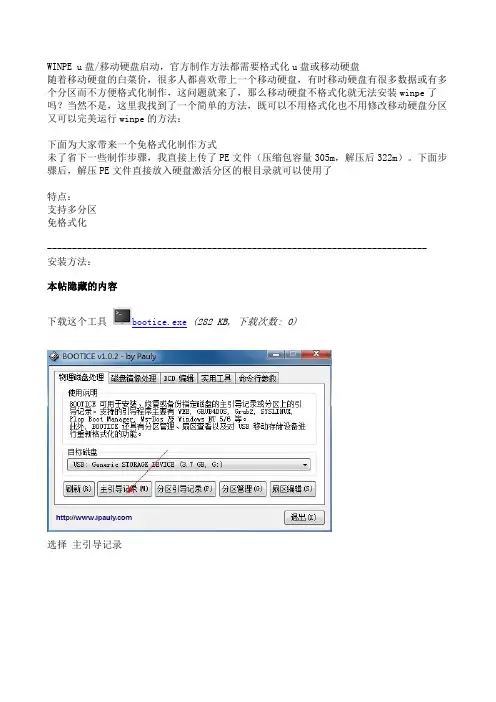Open 分区管理 (G) partition manager

(x=242, y=489)
